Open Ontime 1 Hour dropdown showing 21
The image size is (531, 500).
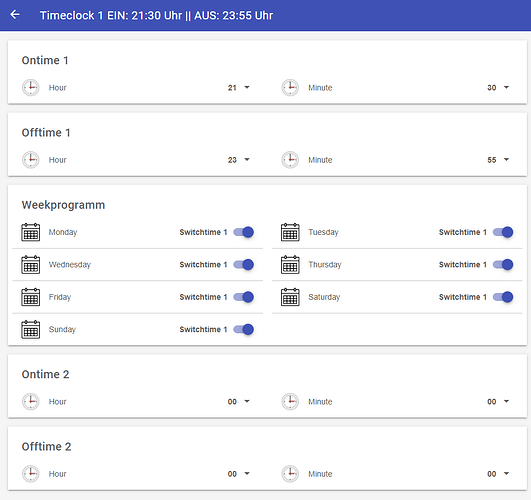(x=238, y=88)
